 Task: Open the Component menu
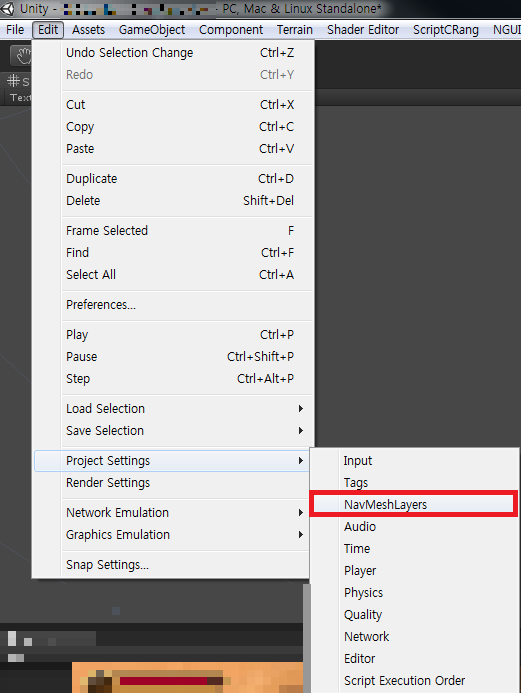pos(231,30)
